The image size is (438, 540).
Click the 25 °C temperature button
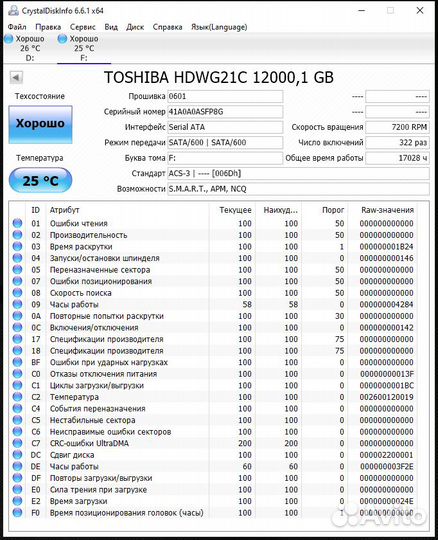(x=40, y=180)
